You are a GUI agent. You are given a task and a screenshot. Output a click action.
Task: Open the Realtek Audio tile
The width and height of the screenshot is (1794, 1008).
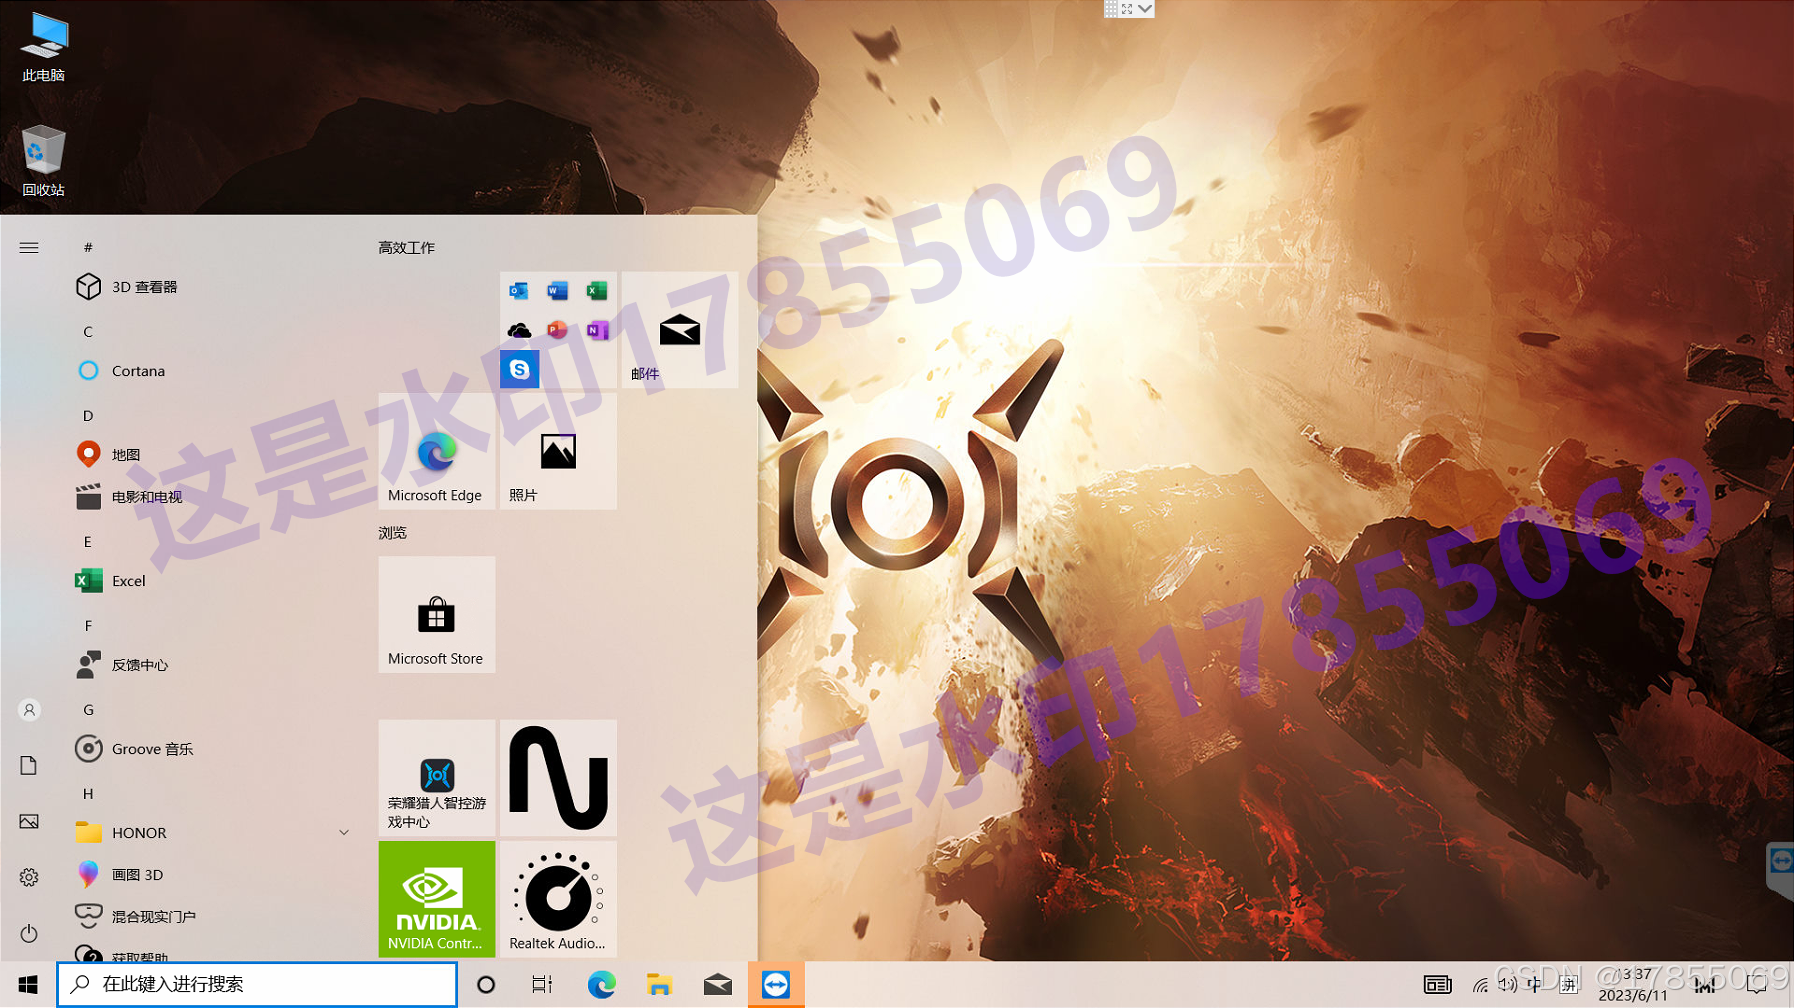tap(558, 899)
